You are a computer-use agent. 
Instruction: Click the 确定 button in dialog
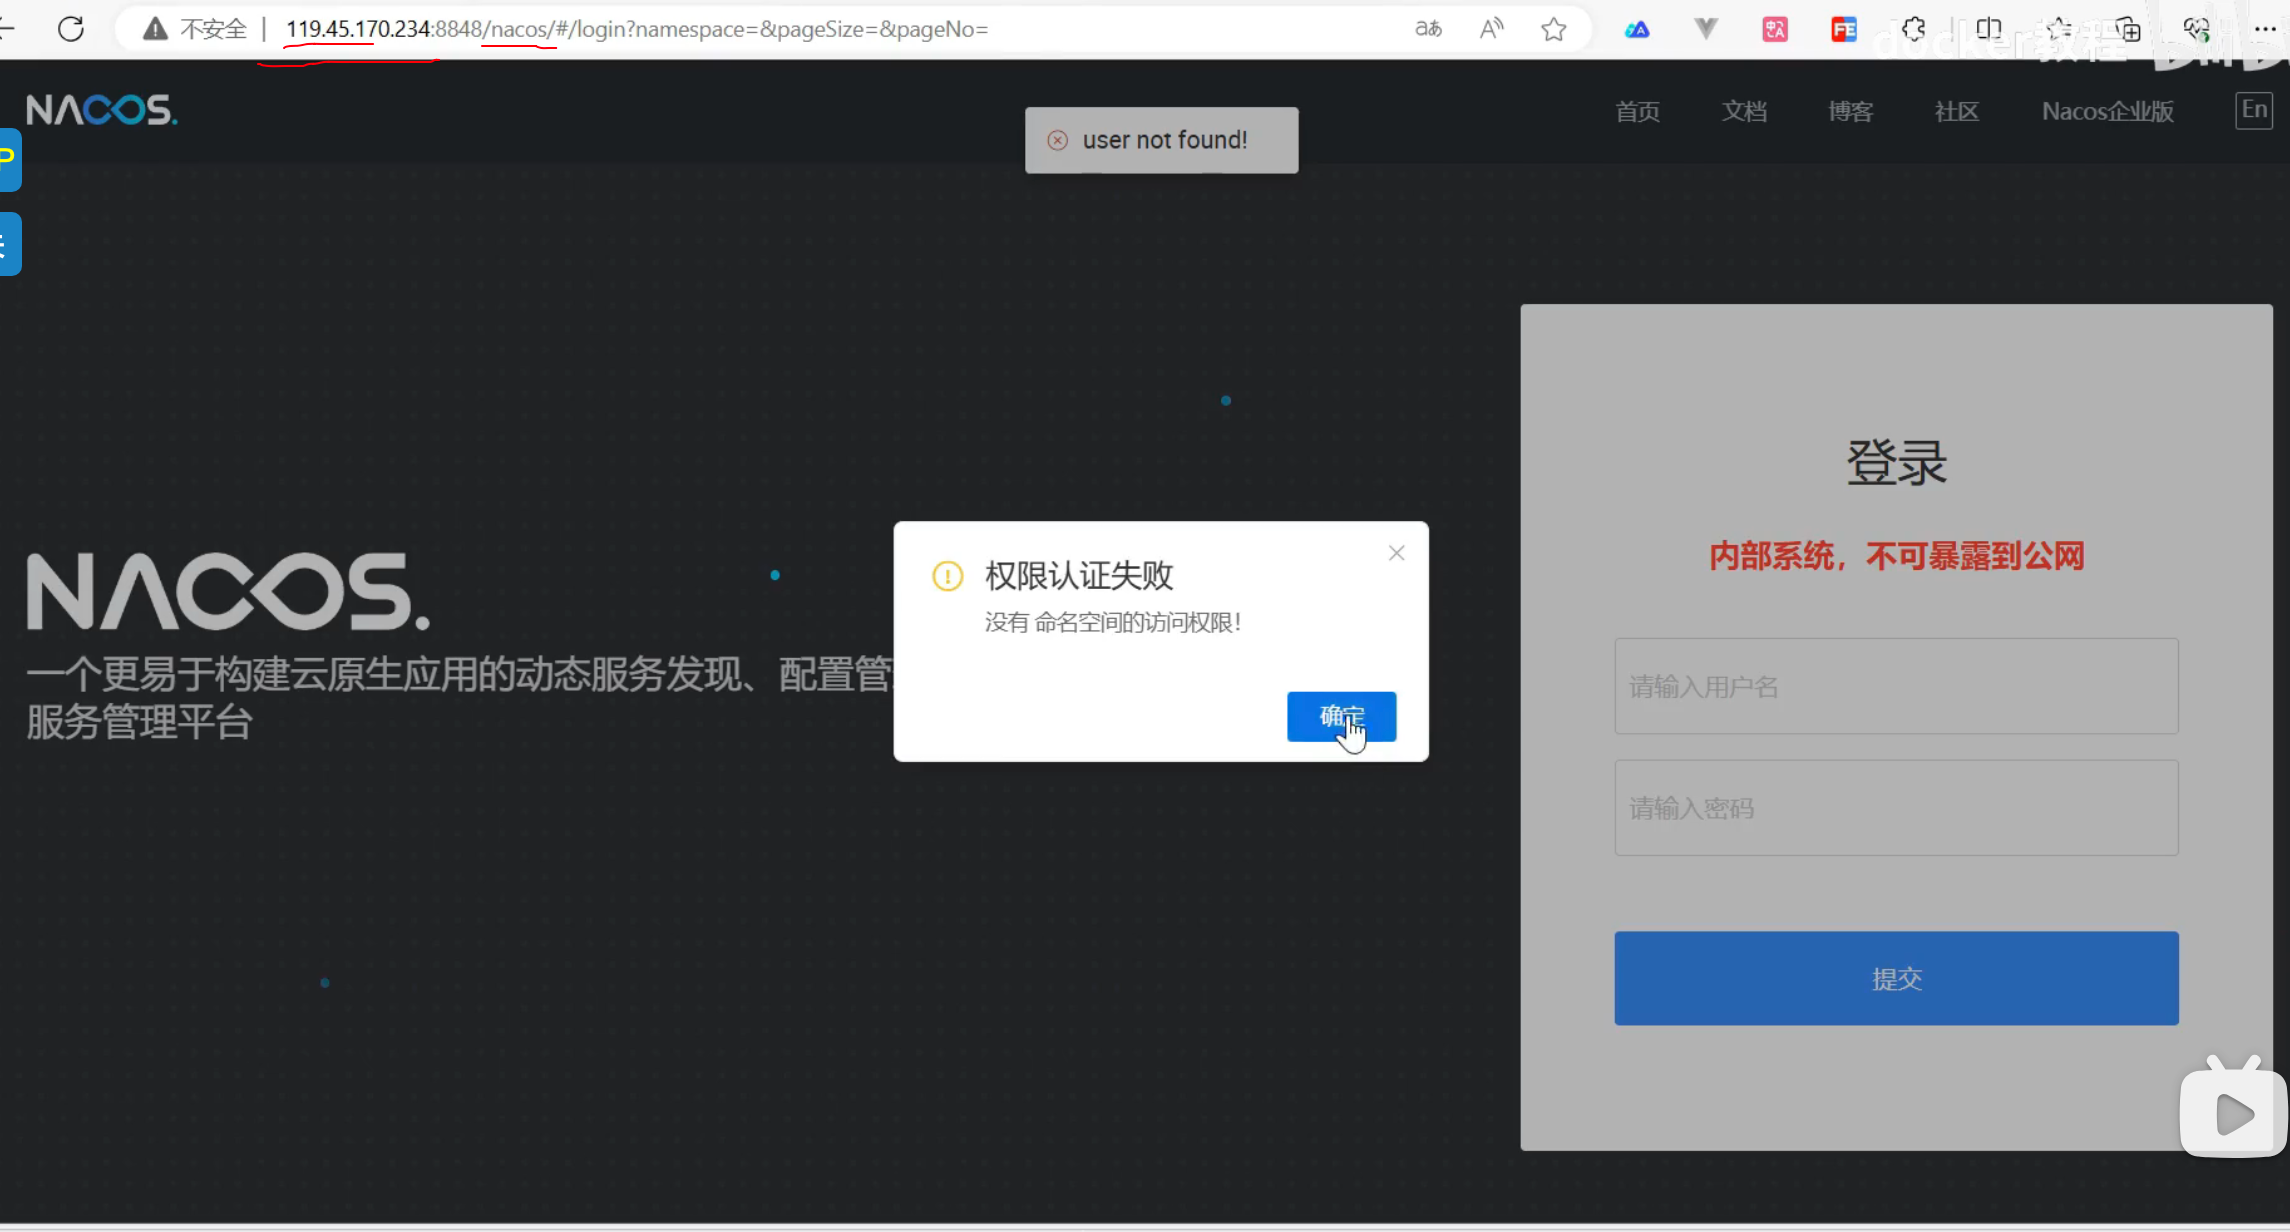(x=1341, y=716)
